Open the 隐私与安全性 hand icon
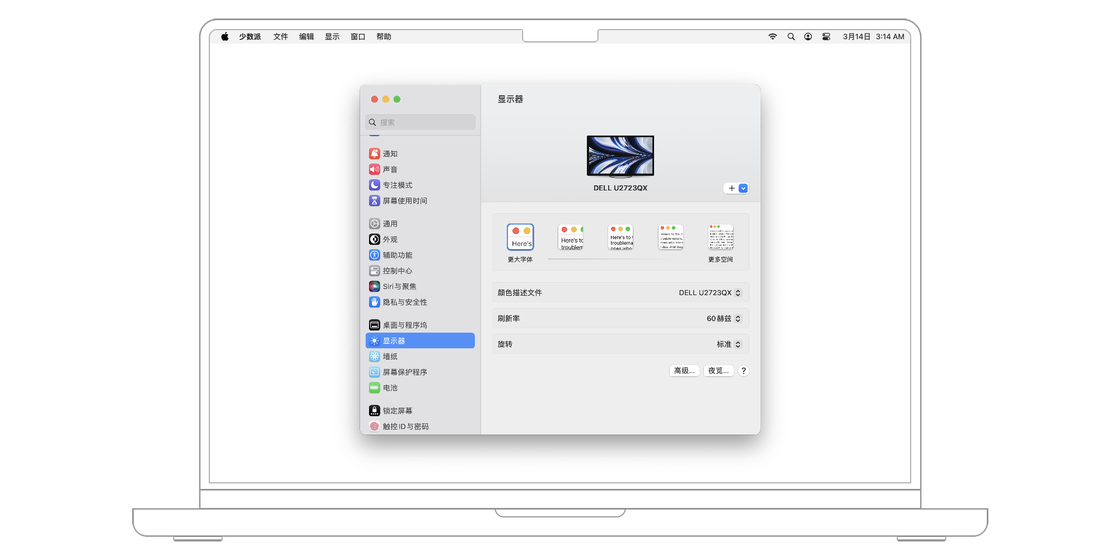 (374, 302)
